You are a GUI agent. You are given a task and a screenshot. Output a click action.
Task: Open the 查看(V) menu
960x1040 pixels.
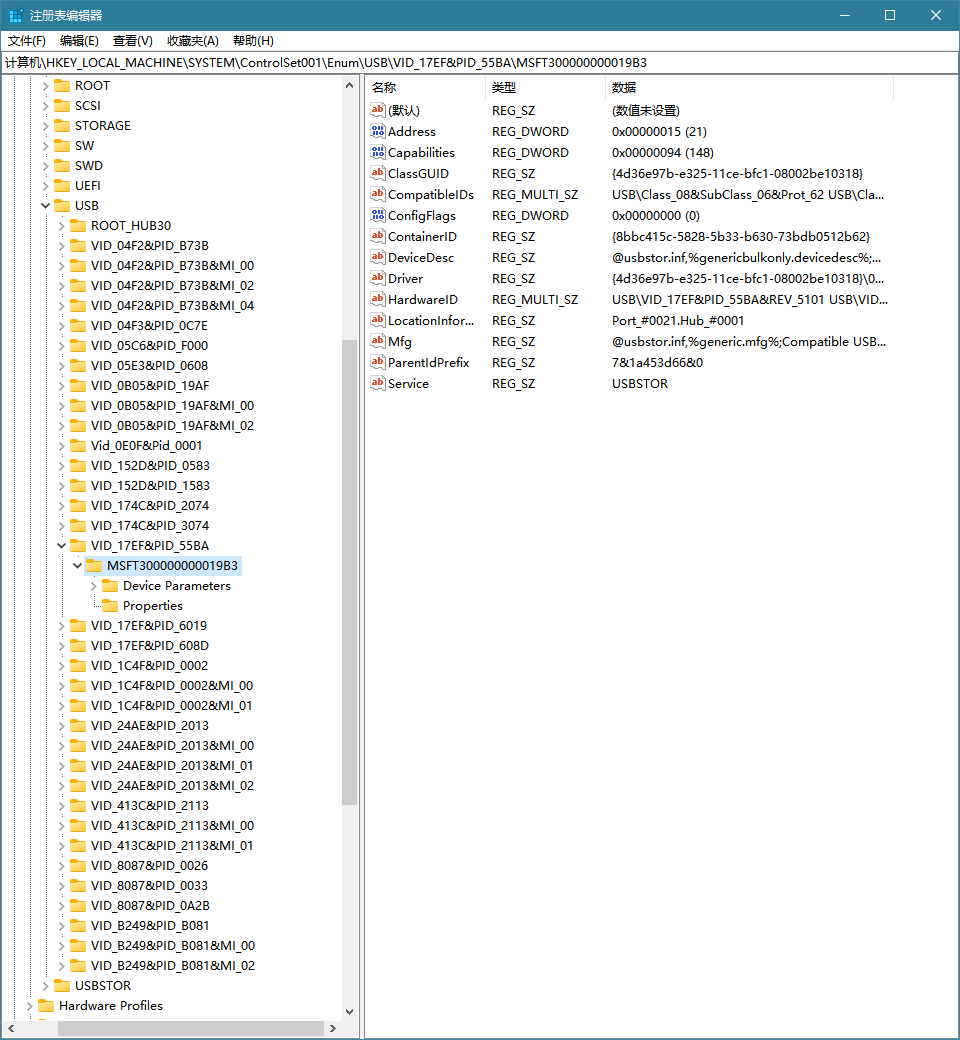[132, 41]
